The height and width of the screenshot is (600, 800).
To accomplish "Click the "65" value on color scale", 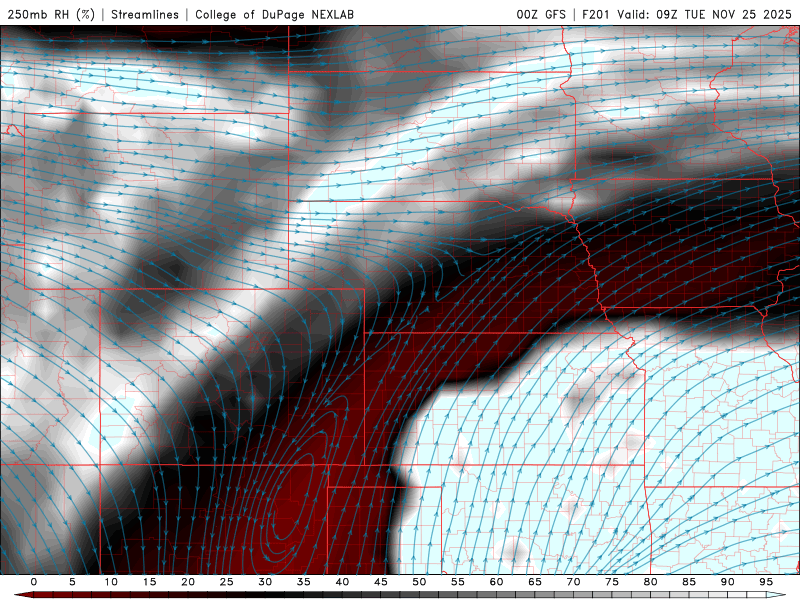I will click(x=535, y=582).
